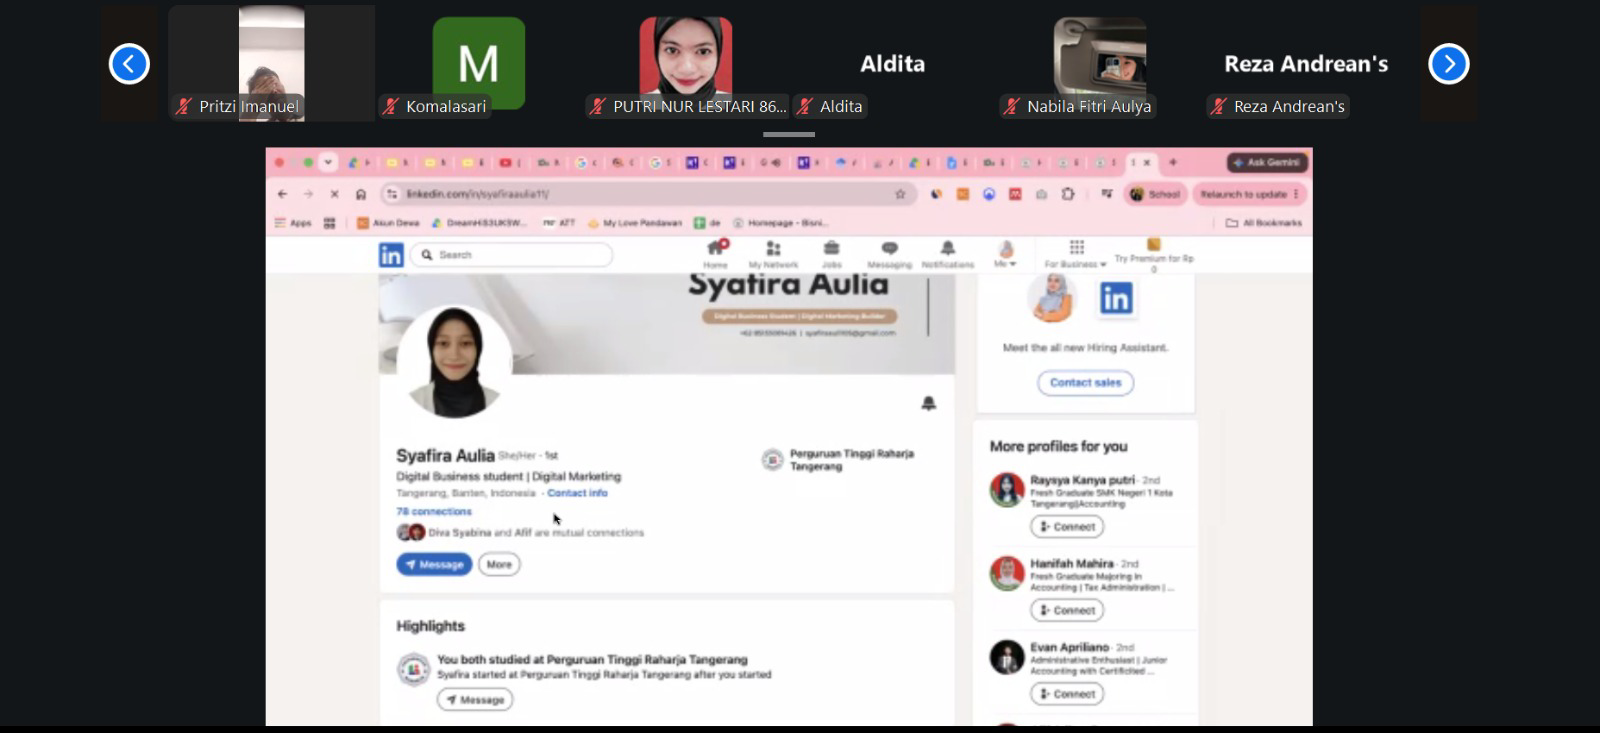Click Hanifah Mahira's avatar photo
1600x733 pixels.
coord(1007,574)
